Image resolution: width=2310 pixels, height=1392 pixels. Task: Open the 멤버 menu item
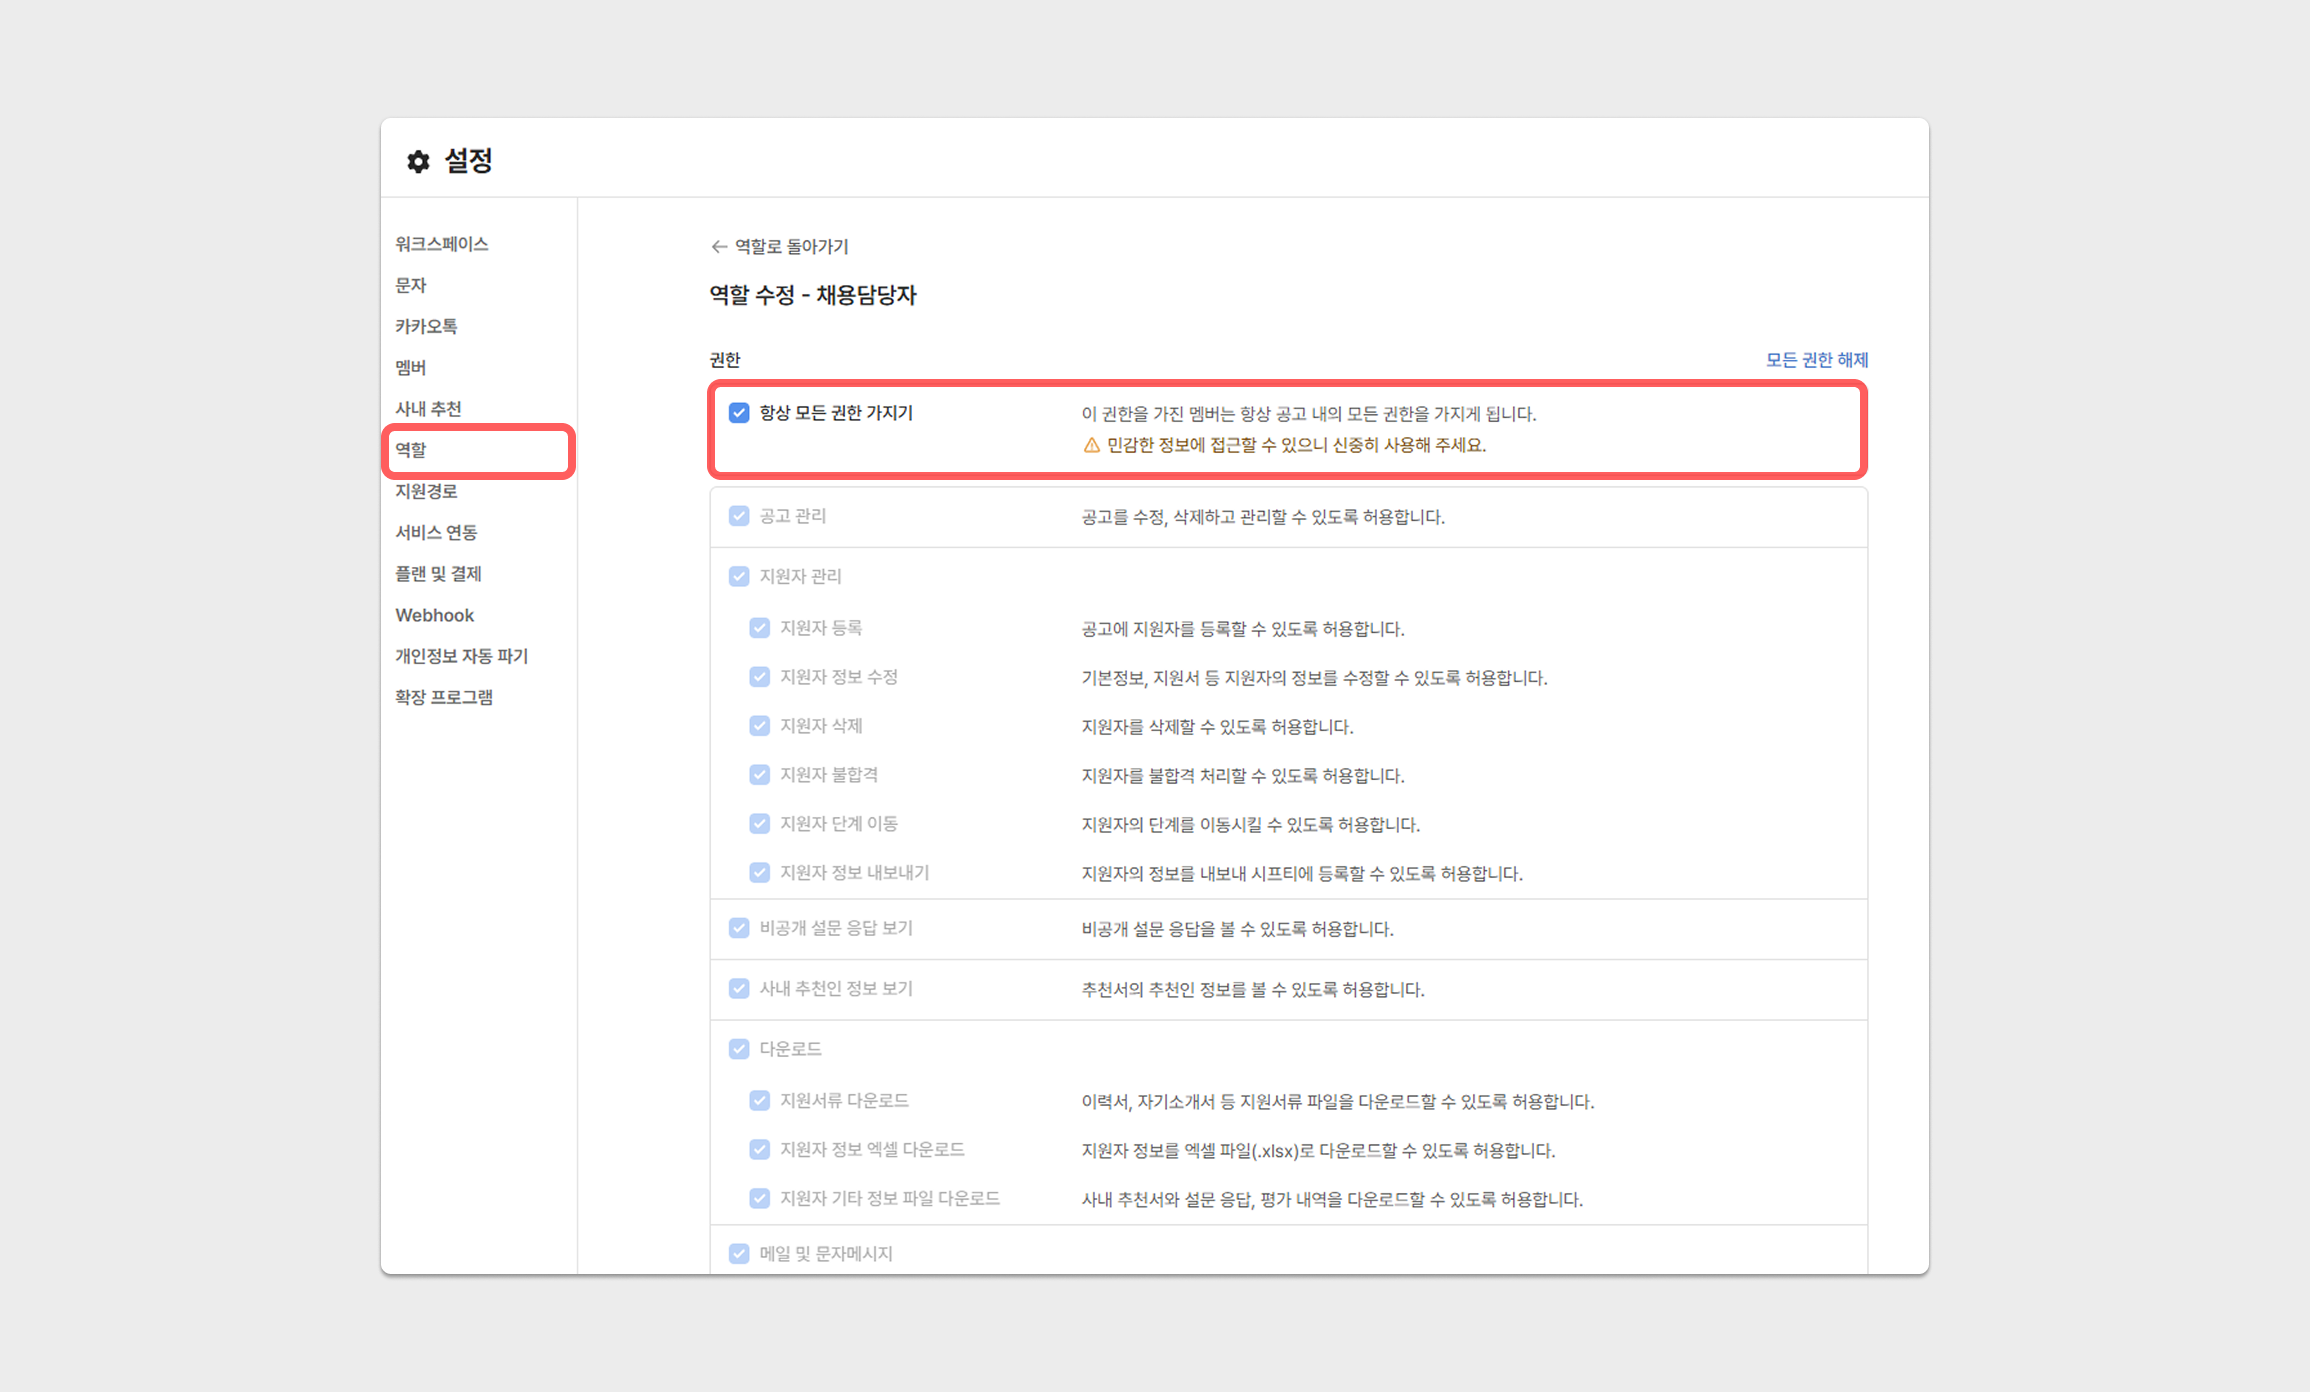tap(411, 368)
